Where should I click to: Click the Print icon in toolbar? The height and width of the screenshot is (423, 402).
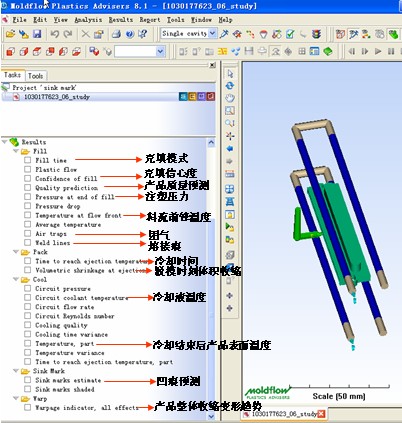point(116,34)
